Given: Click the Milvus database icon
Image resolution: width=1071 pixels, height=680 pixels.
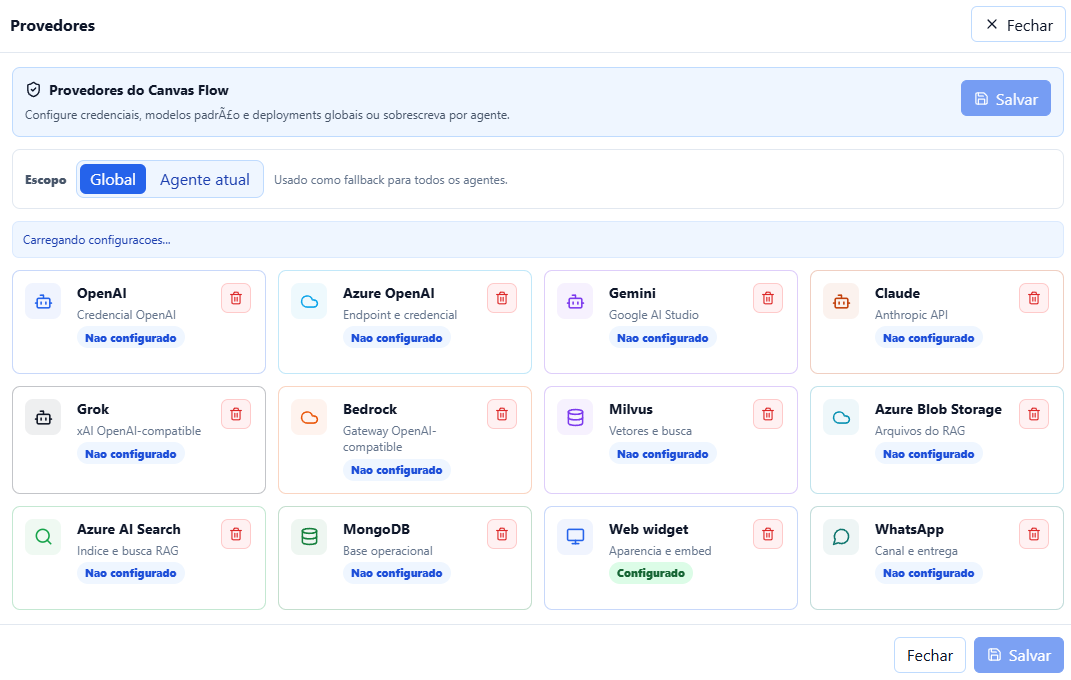Looking at the screenshot, I should 575,418.
